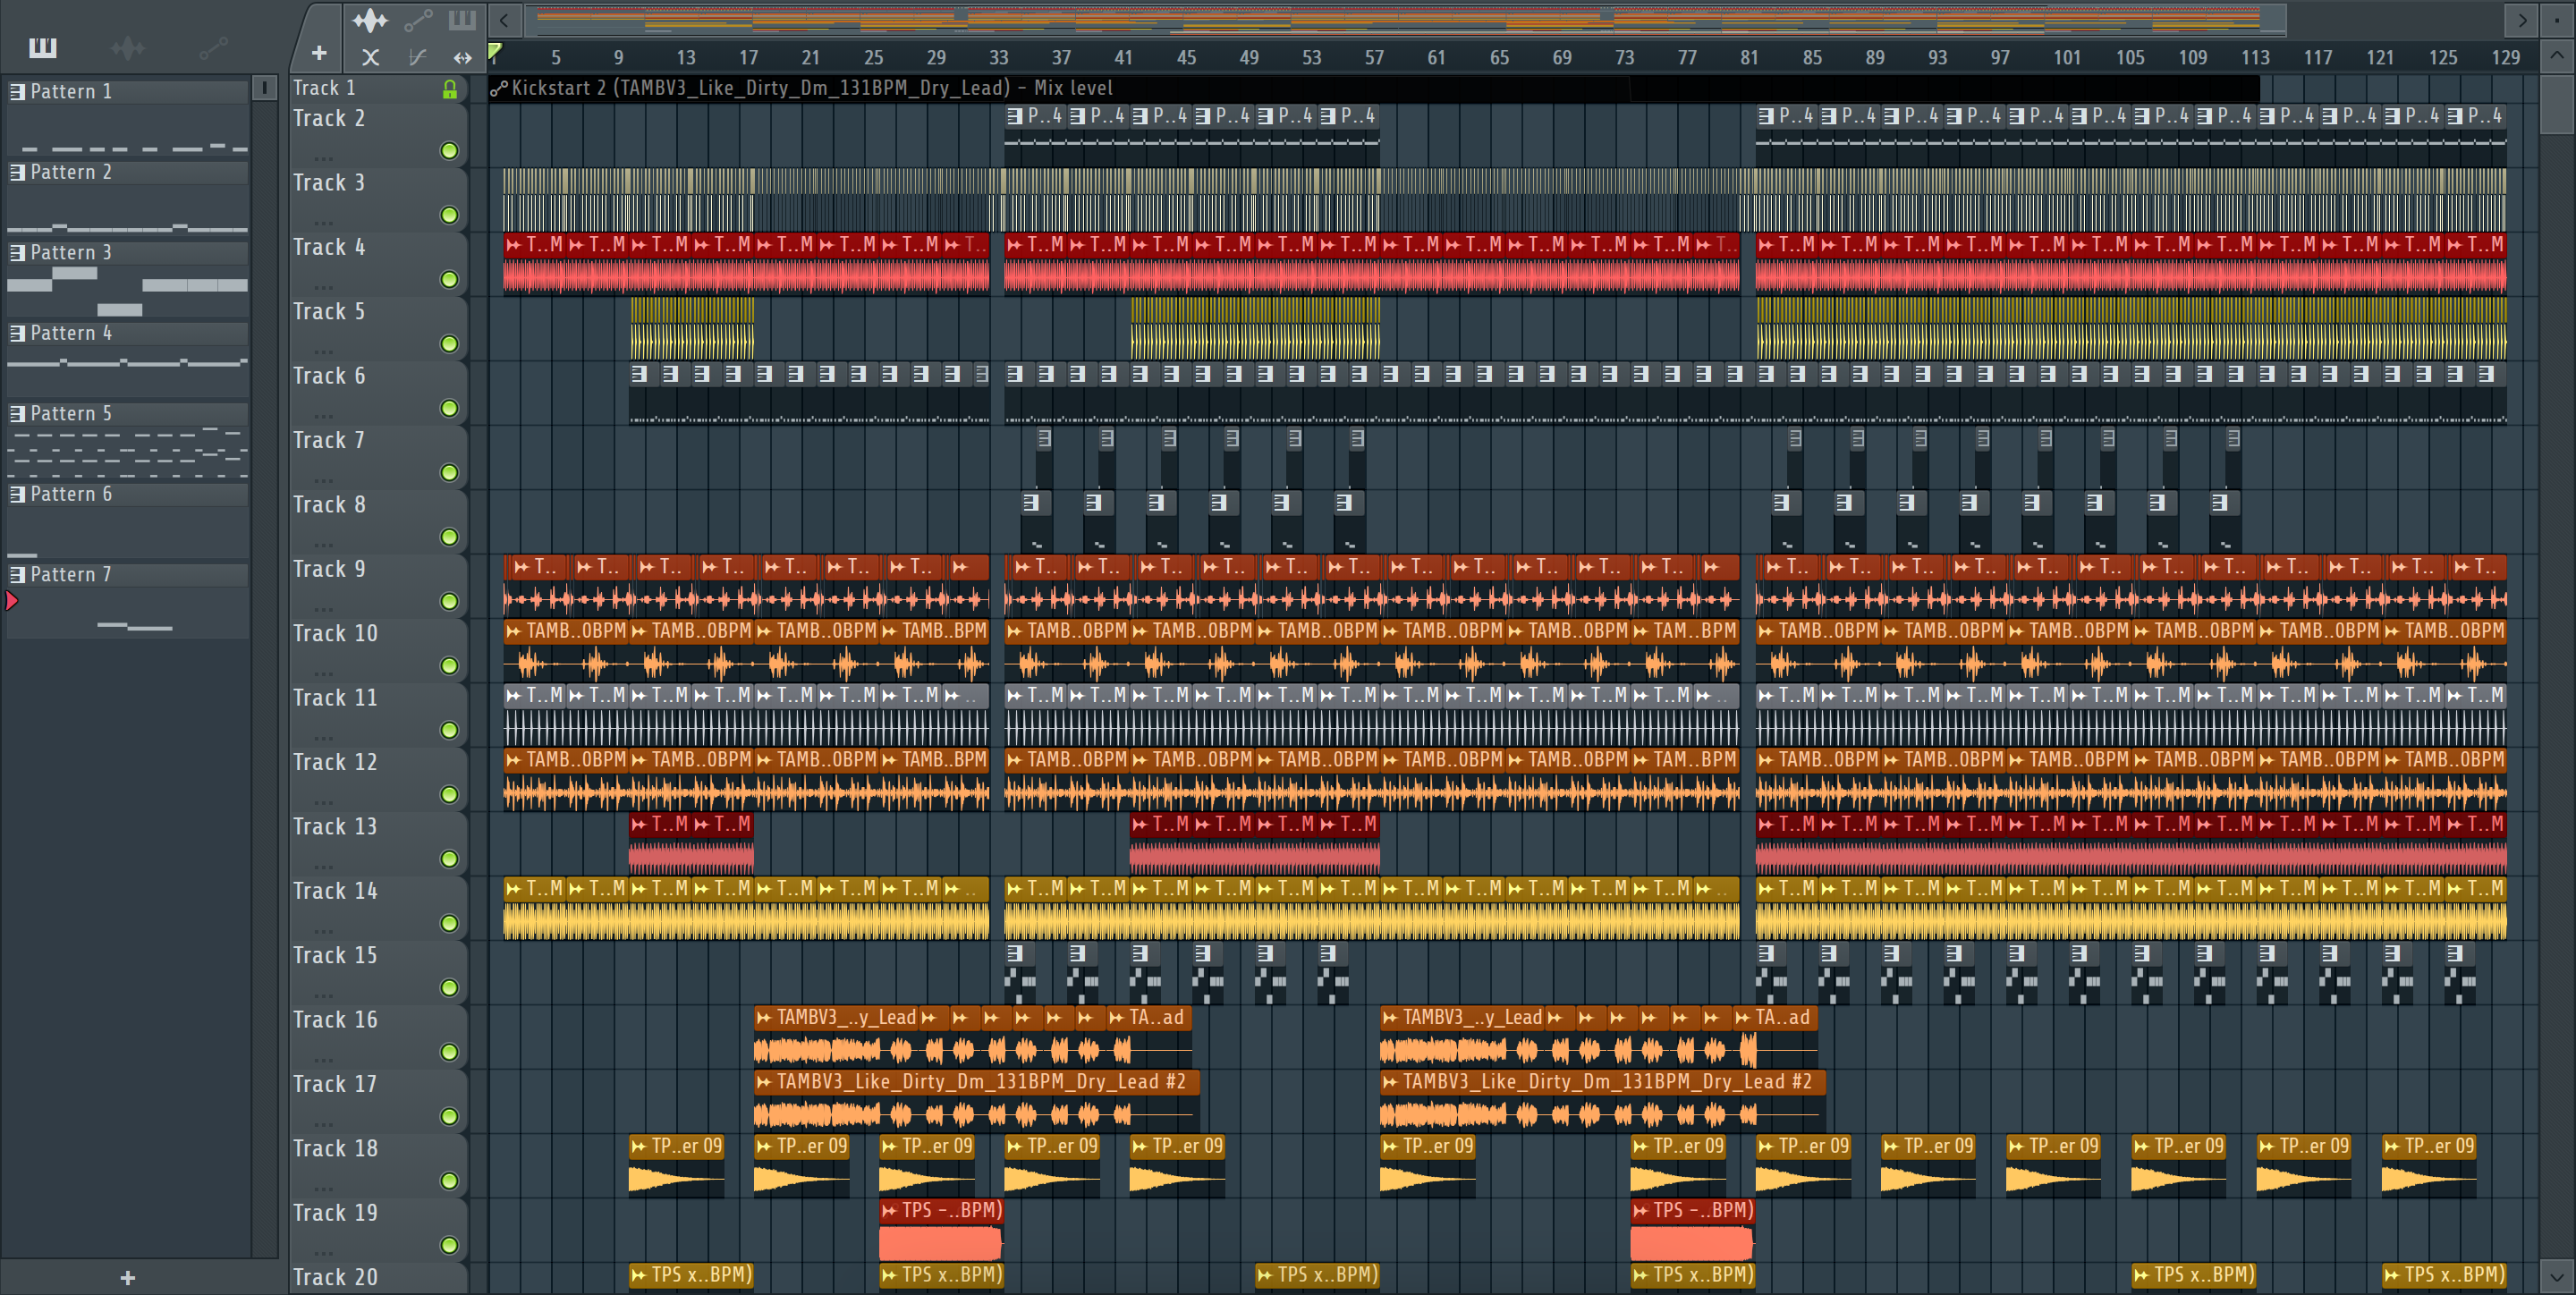
Task: Click the green playhead marker at bar 1
Action: pos(495,52)
